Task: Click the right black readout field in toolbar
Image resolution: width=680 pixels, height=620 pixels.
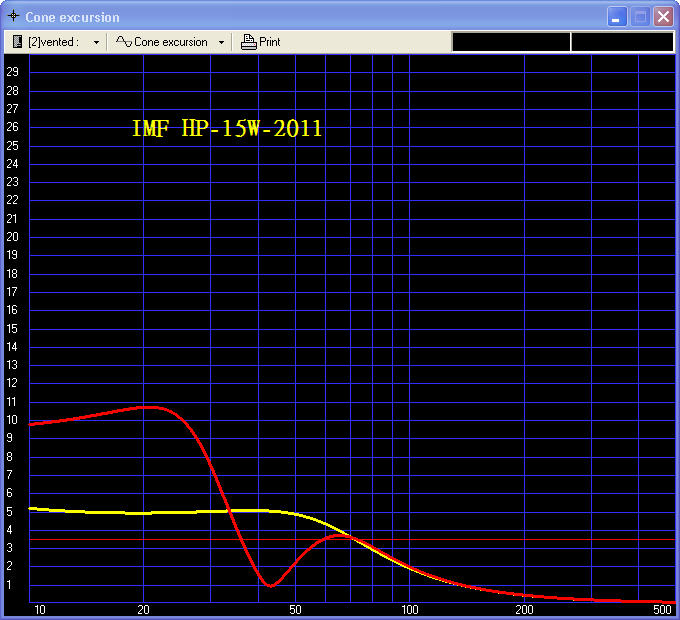Action: click(622, 42)
